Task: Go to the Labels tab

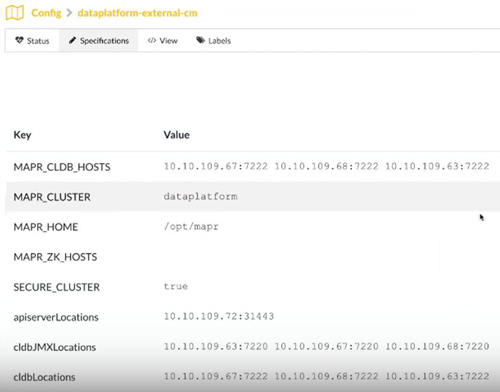Action: click(x=213, y=40)
